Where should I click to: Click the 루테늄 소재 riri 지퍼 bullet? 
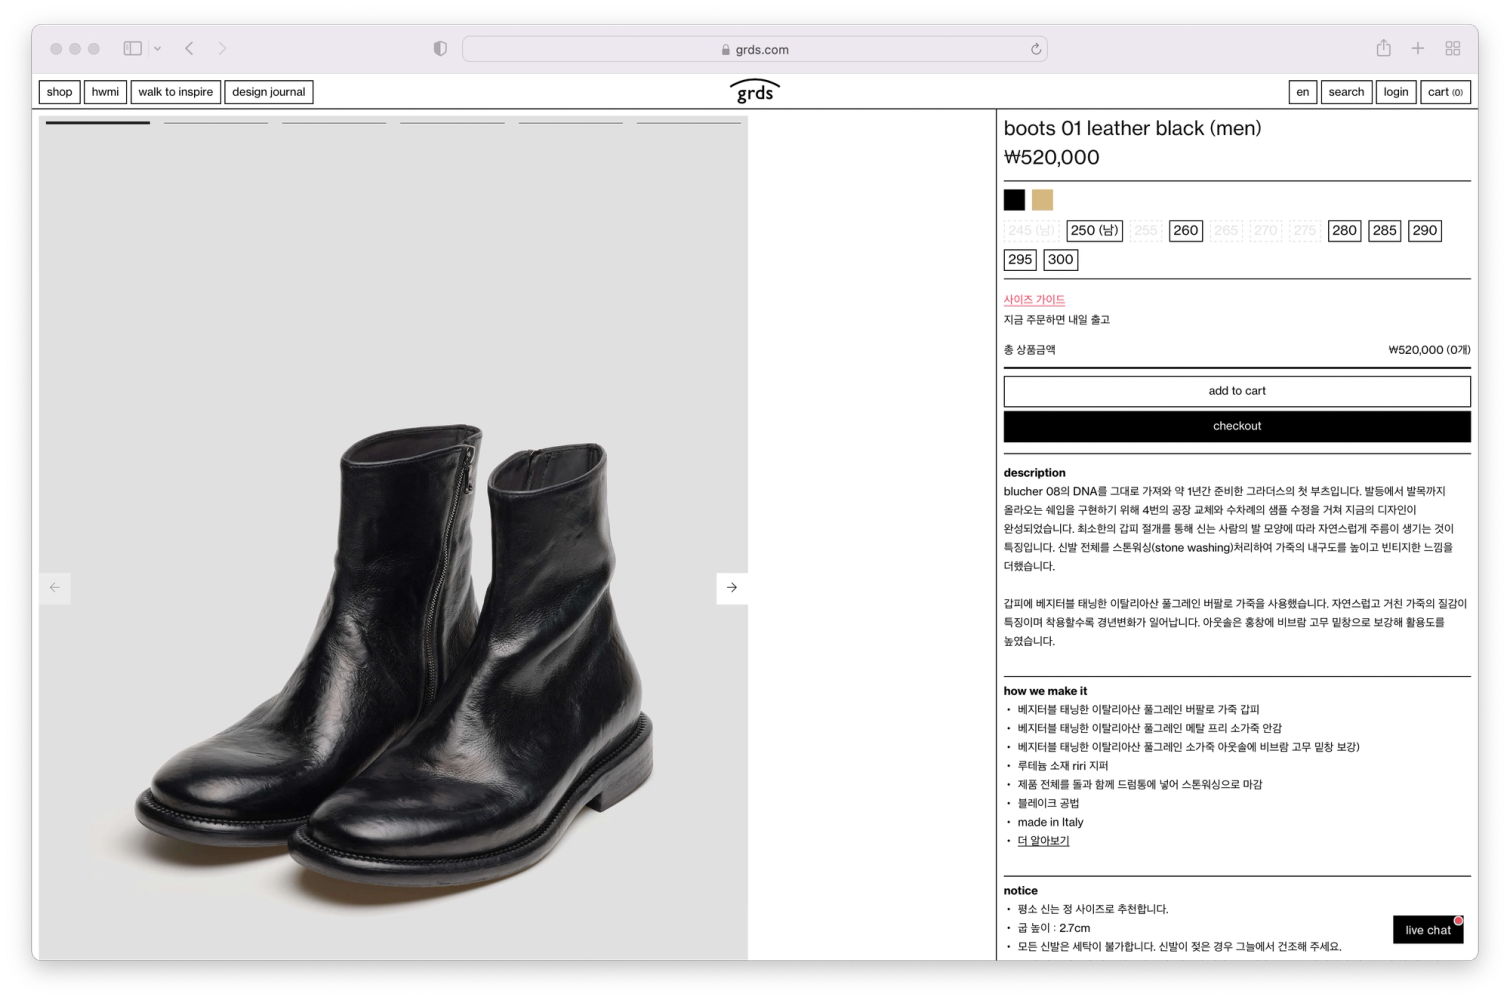tap(1063, 766)
